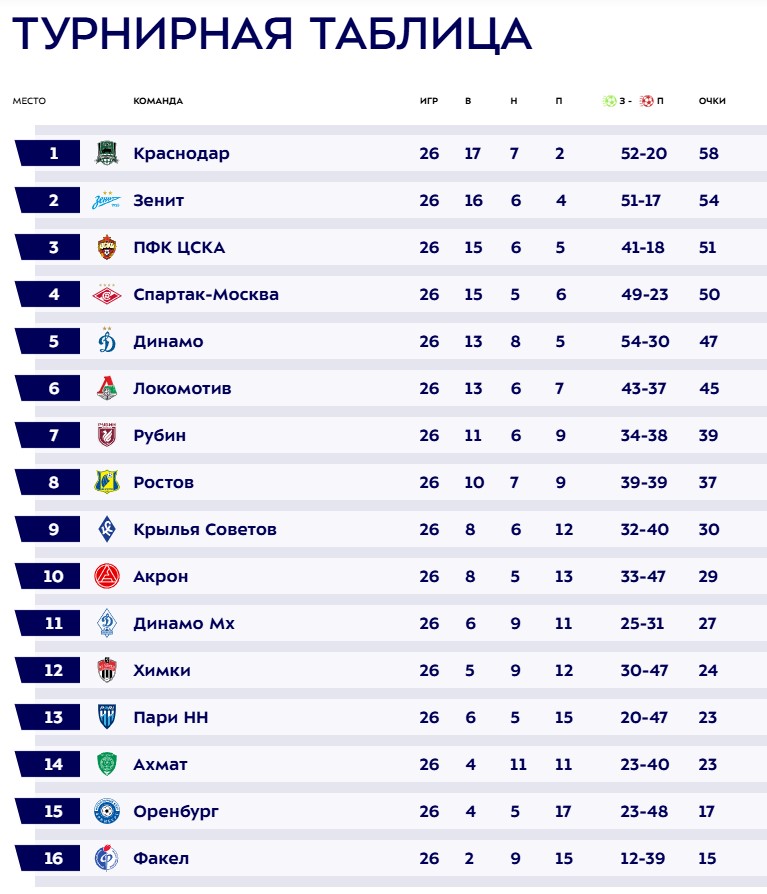Click the Зенит club logo
The width and height of the screenshot is (767, 894).
pos(107,200)
